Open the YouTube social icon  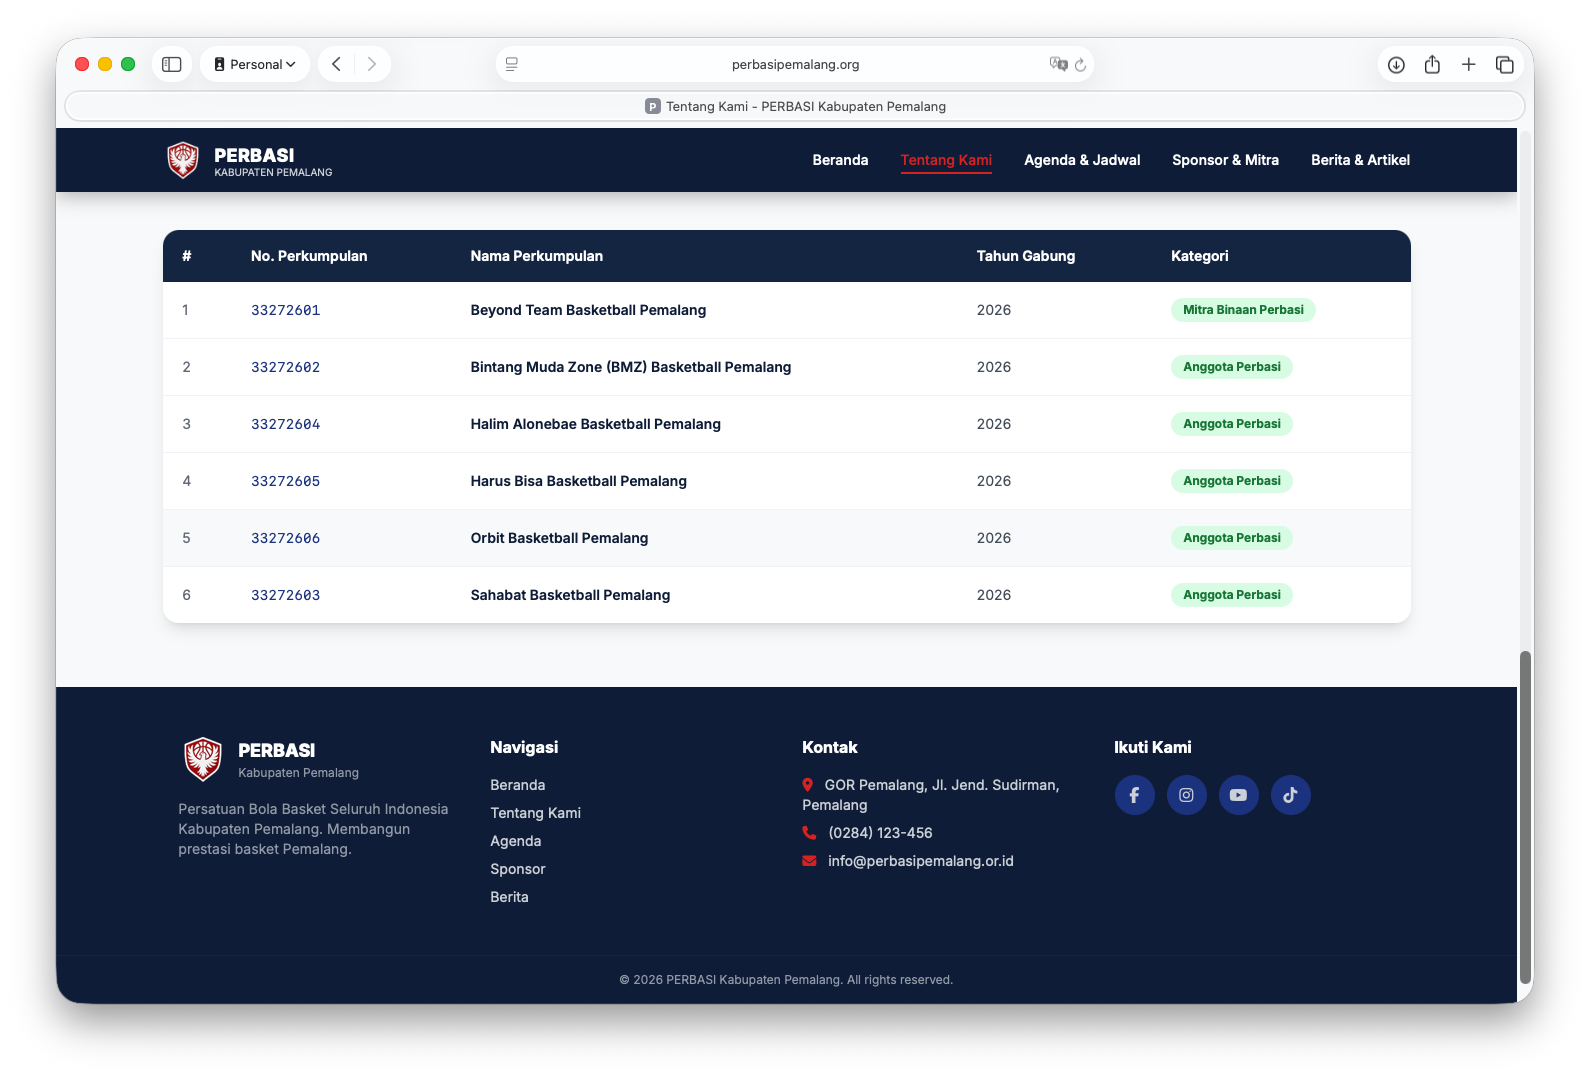tap(1238, 795)
